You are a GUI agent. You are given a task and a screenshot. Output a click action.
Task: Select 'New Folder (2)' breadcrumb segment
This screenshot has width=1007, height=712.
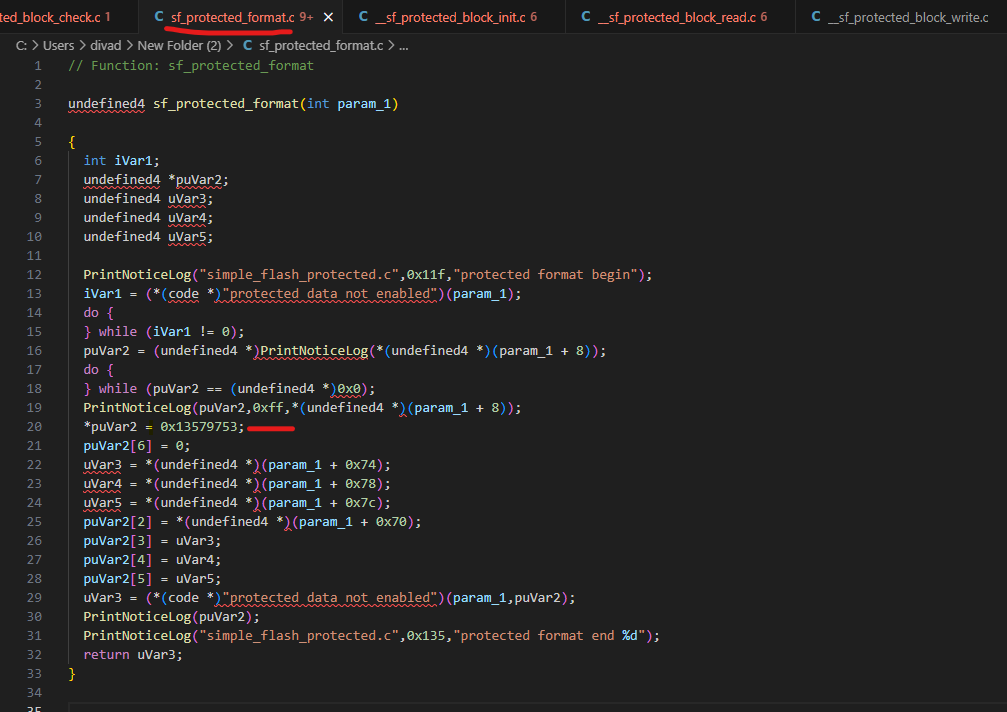point(179,46)
